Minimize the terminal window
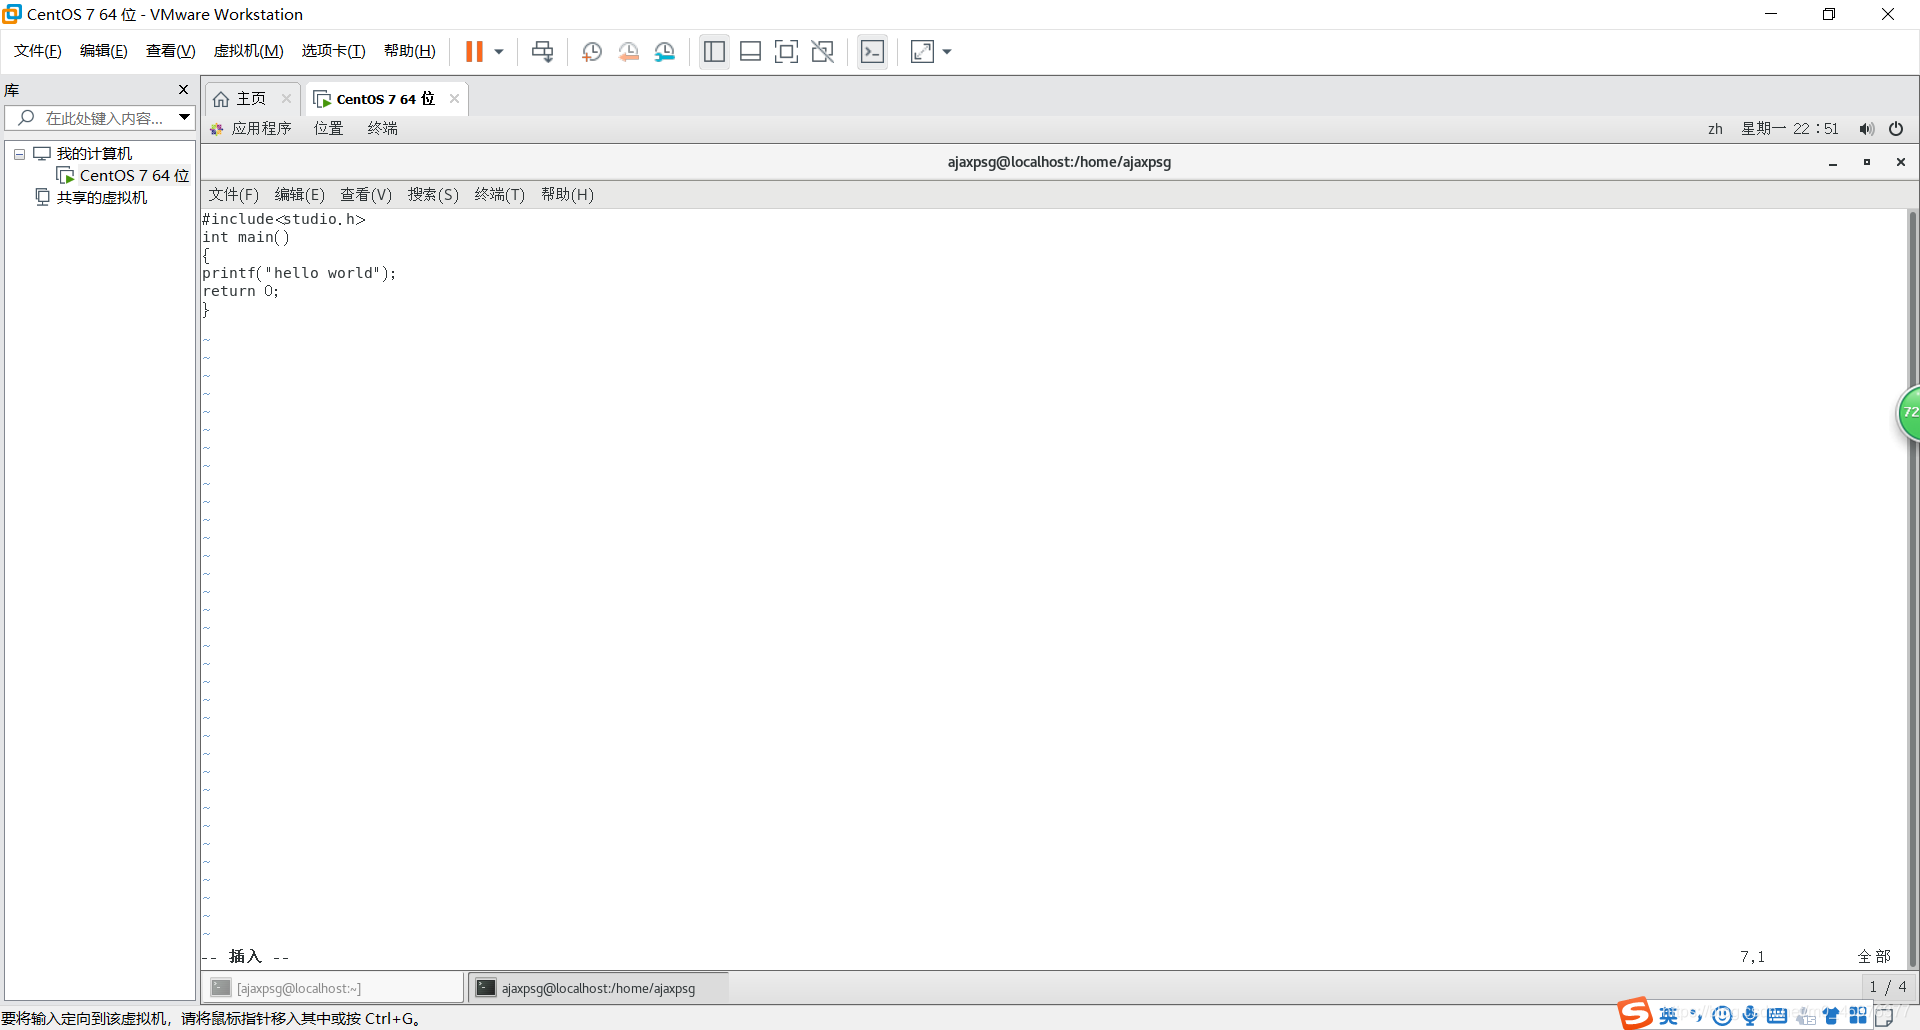 pos(1833,163)
